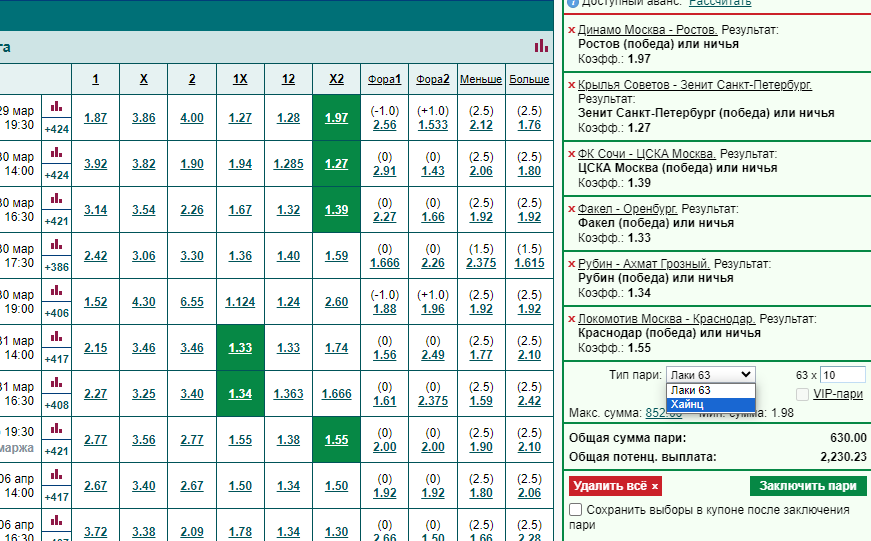Select home win odds 3.92
Image resolution: width=871 pixels, height=541 pixels.
[x=96, y=164]
